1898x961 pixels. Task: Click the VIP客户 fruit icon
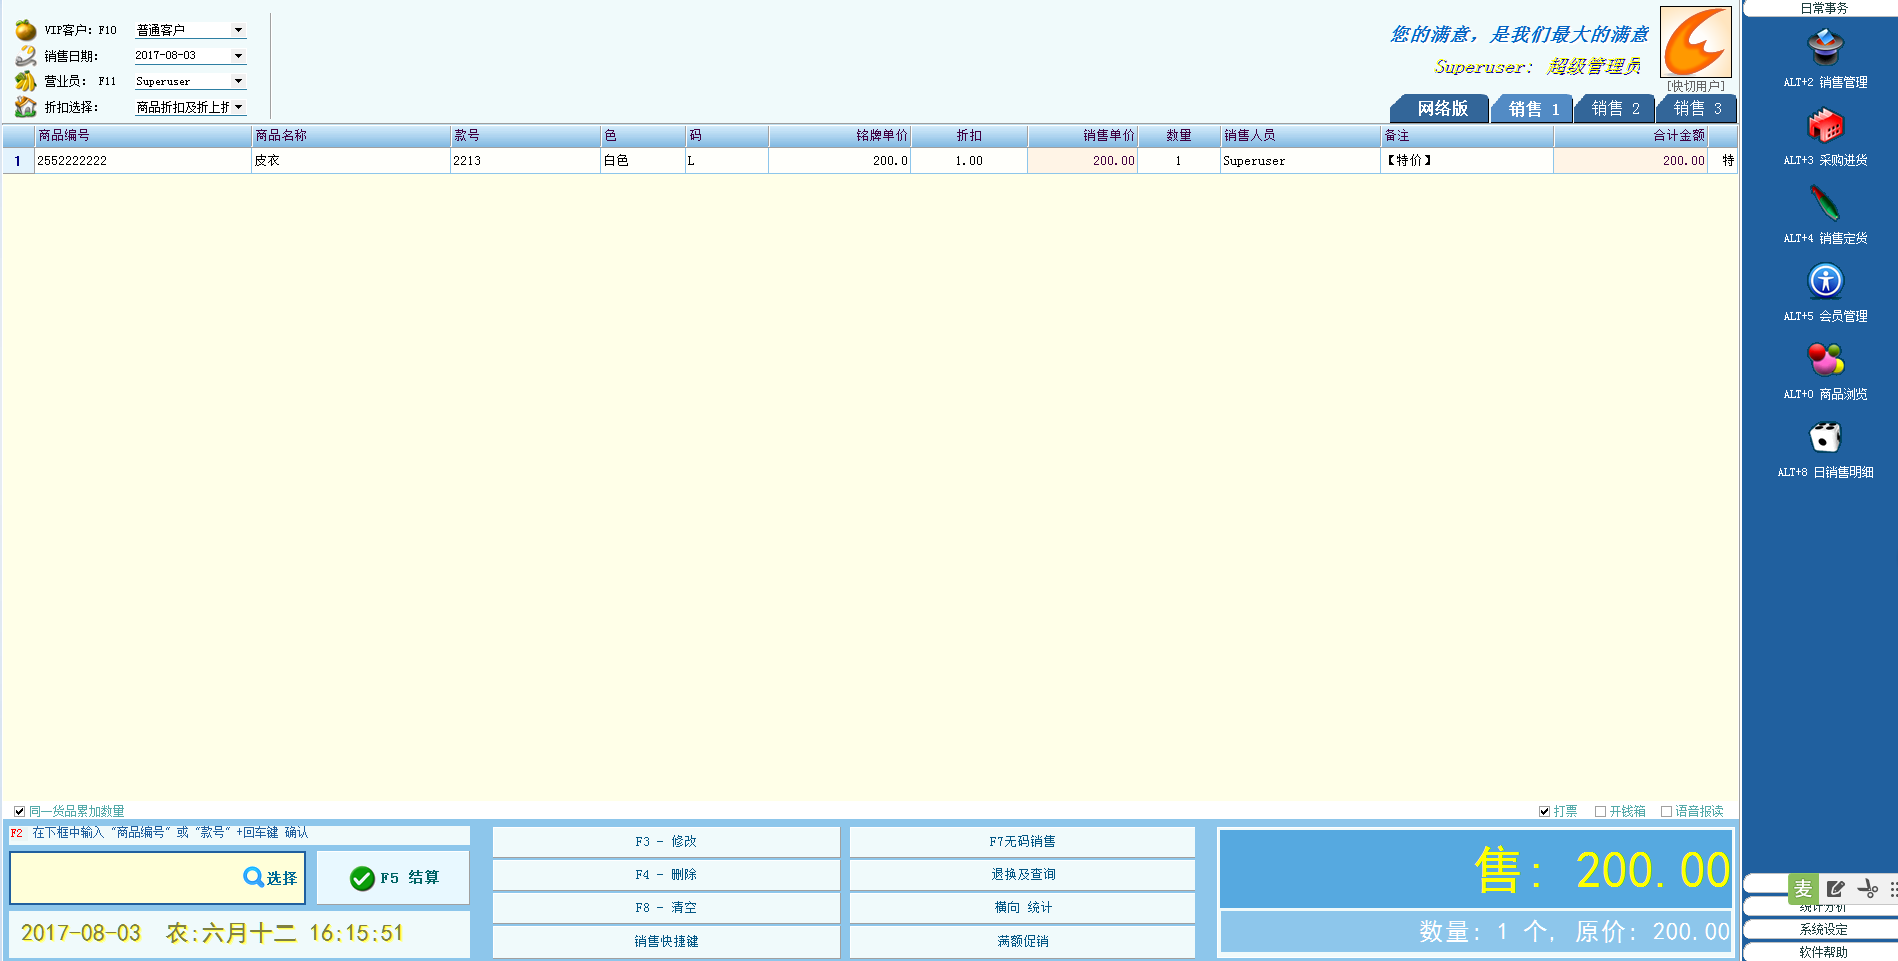click(x=26, y=30)
